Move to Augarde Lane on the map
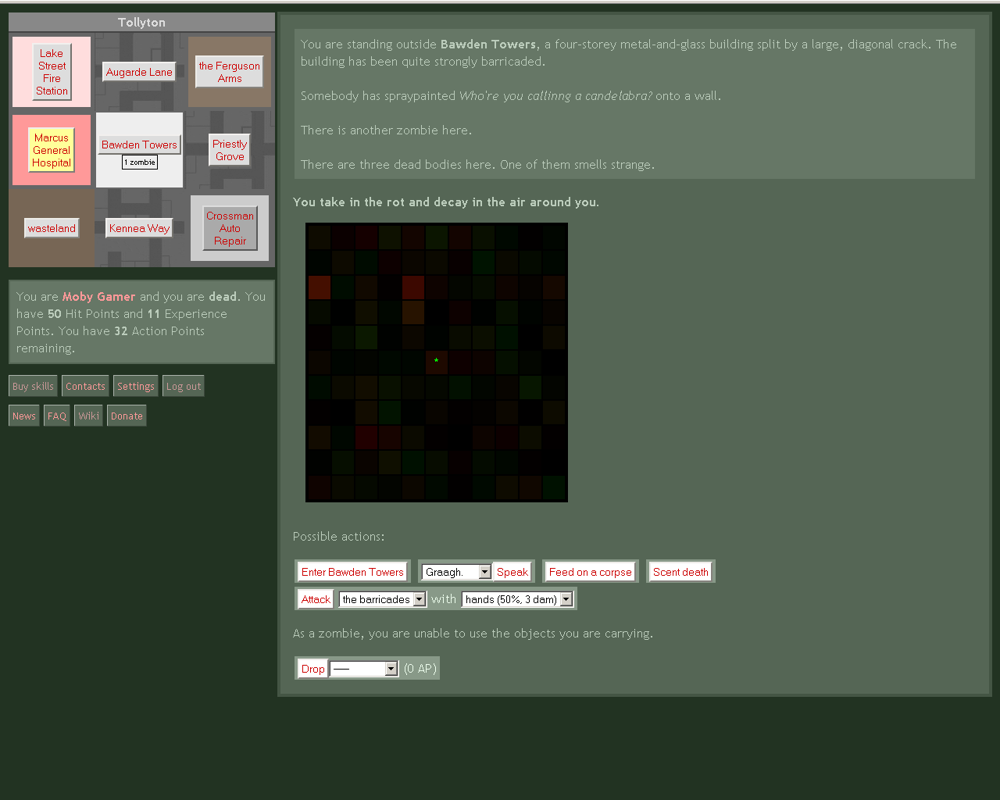 139,72
